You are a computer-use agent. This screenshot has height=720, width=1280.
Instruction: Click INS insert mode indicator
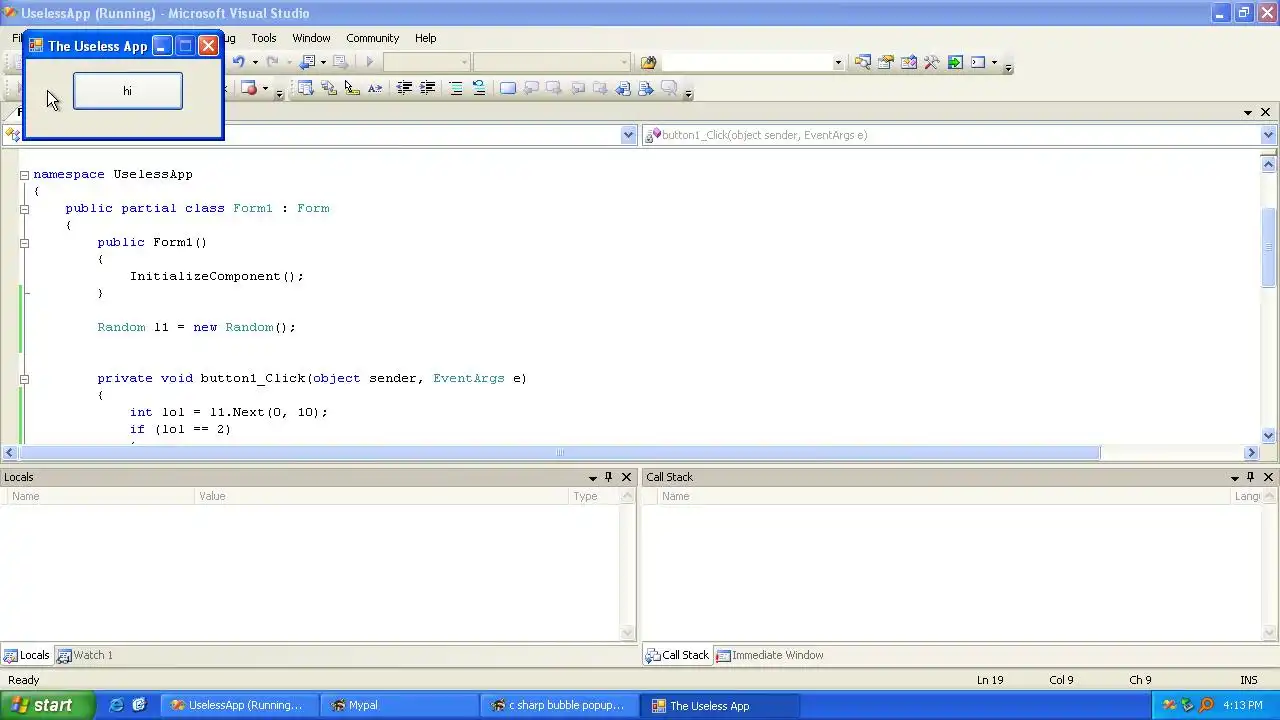click(x=1248, y=680)
